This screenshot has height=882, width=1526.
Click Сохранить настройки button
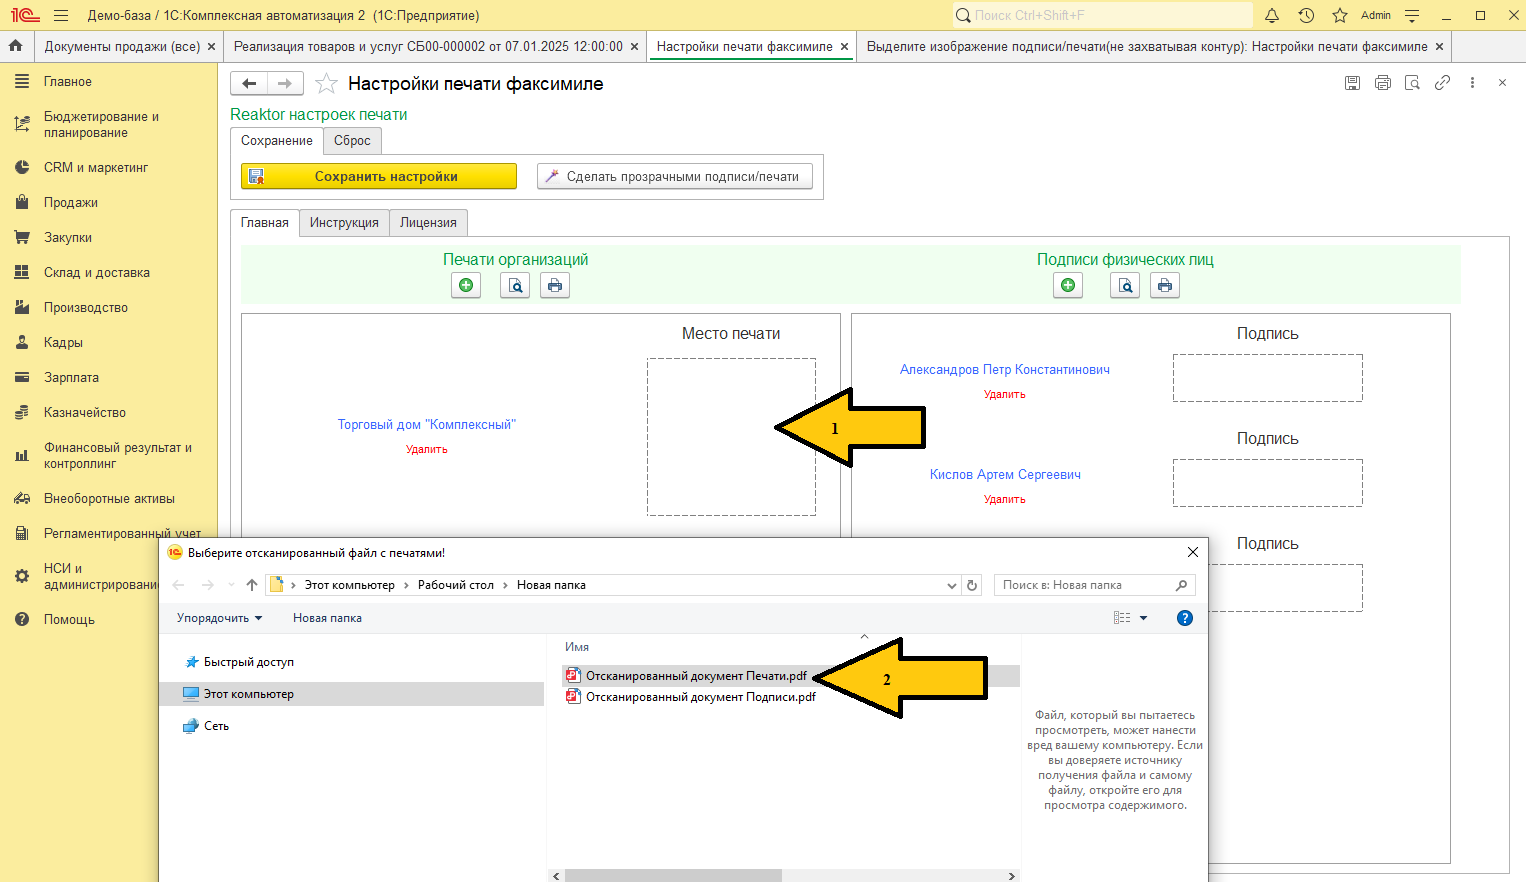[x=379, y=176]
